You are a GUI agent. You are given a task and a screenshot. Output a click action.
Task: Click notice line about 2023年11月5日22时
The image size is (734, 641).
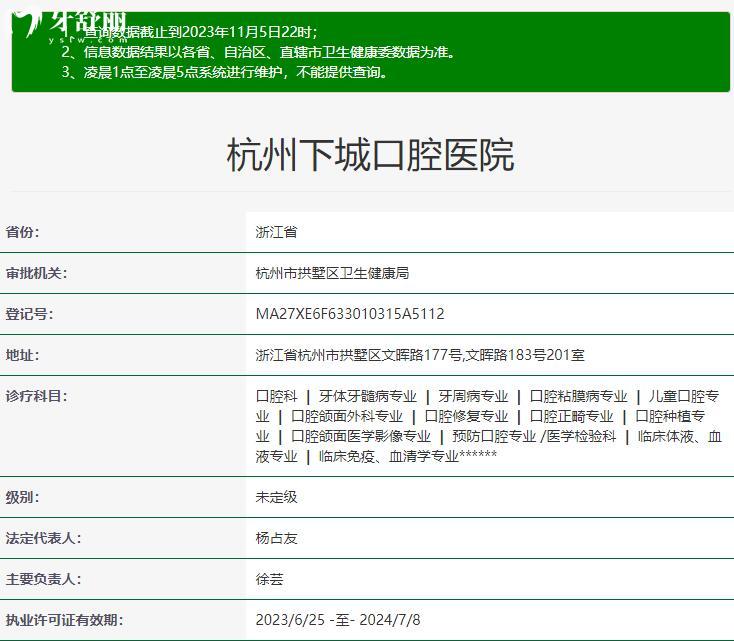tap(190, 32)
